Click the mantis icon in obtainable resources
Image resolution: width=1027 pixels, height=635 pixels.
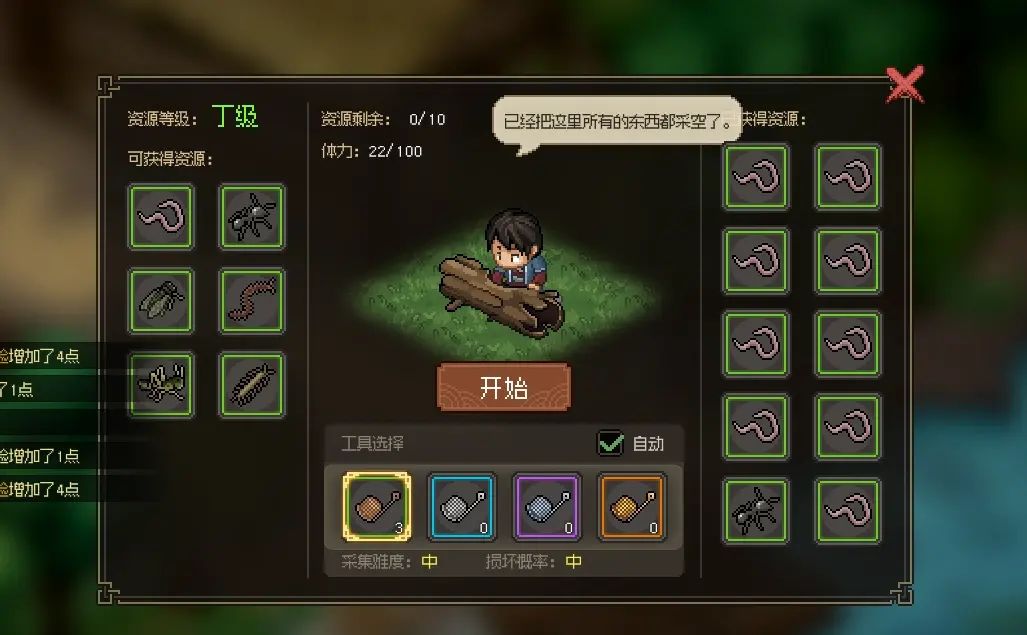point(161,384)
